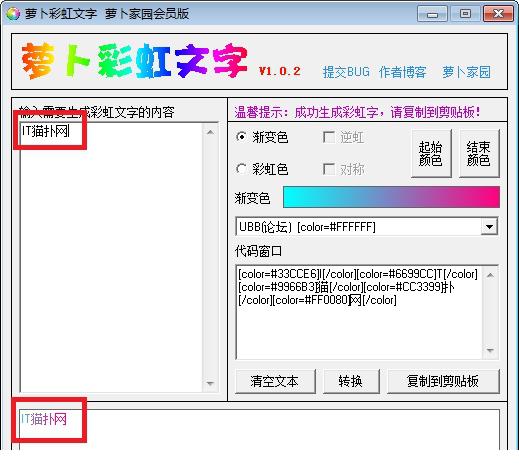Open the 作者博客 link
The height and width of the screenshot is (468, 519).
[x=402, y=72]
